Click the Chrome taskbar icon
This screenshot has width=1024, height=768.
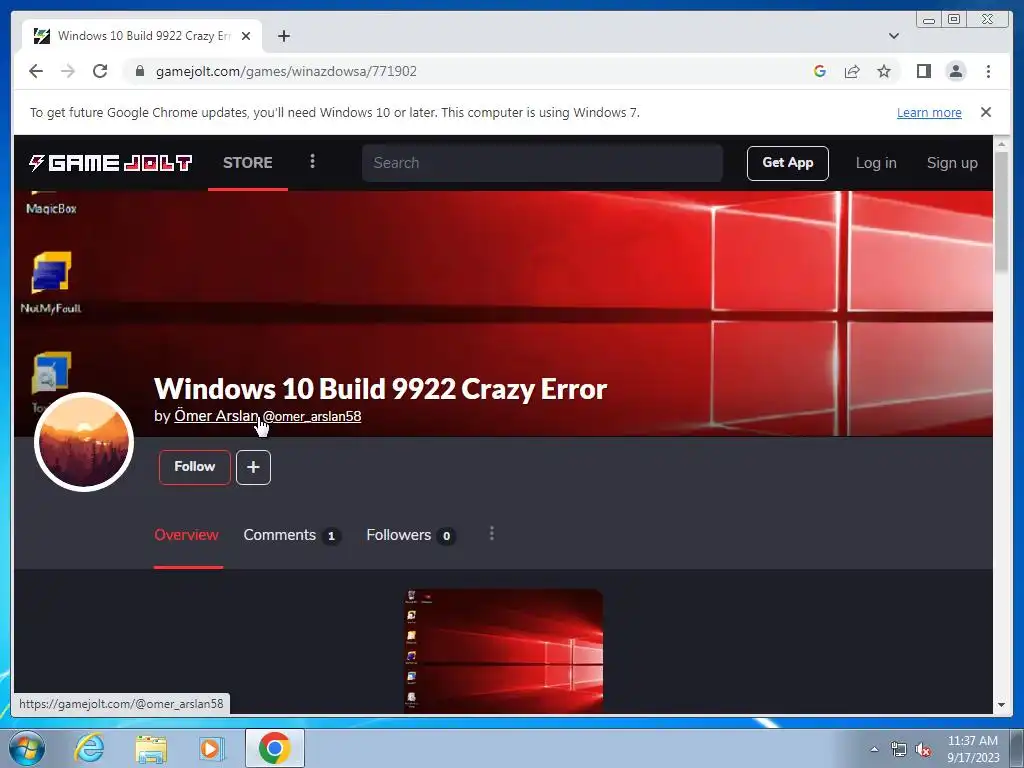pos(275,748)
